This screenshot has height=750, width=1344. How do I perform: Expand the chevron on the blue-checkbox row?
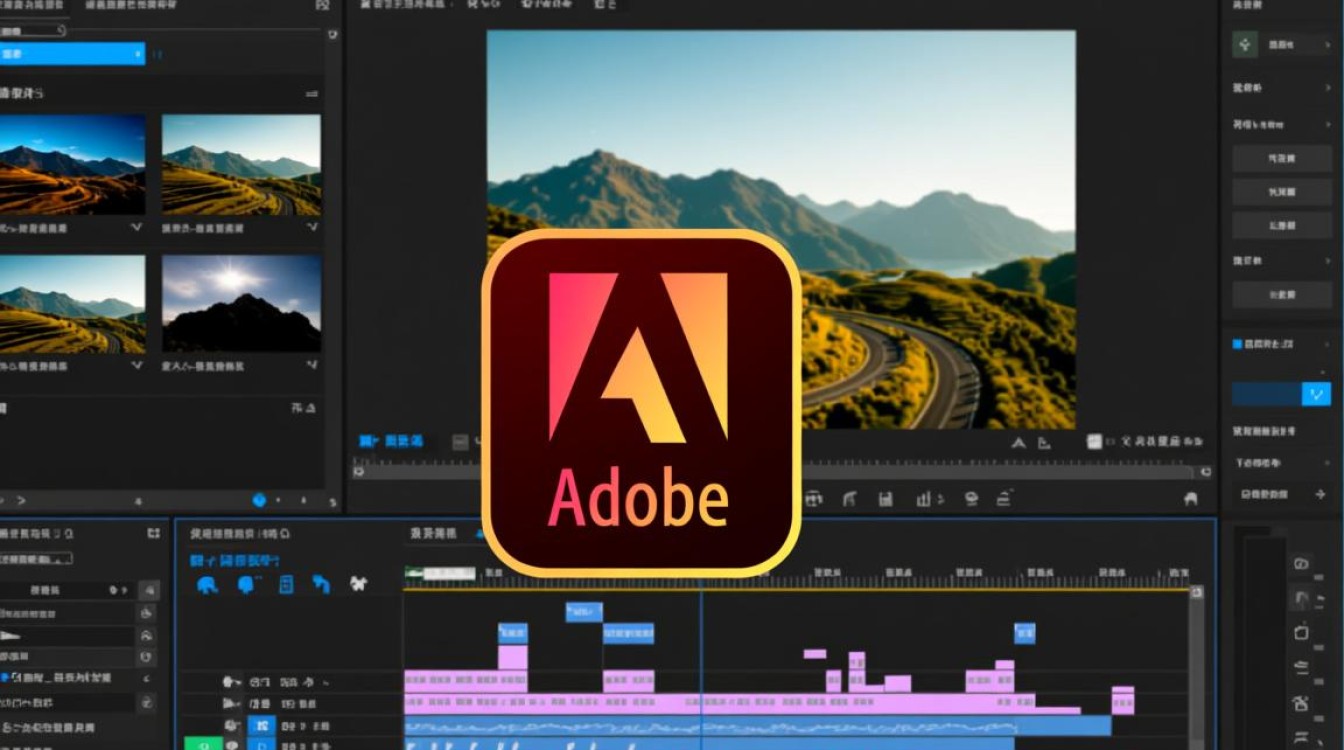[x=1327, y=344]
